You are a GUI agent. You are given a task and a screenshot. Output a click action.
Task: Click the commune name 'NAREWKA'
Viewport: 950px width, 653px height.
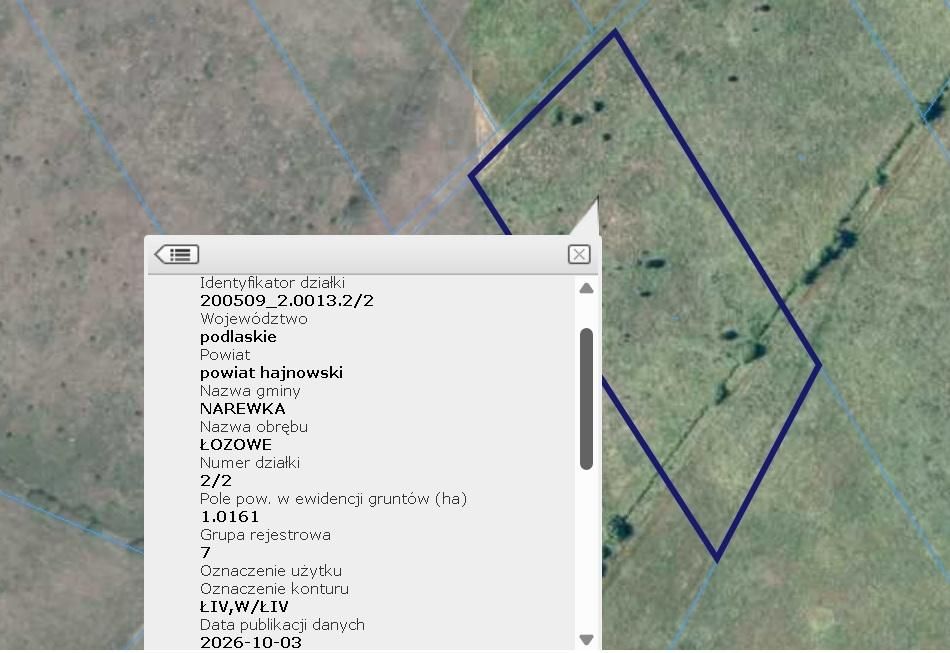point(242,409)
